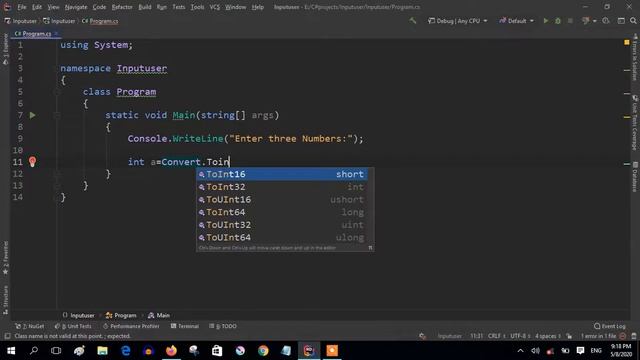Open the Edit menu

click(37, 7)
